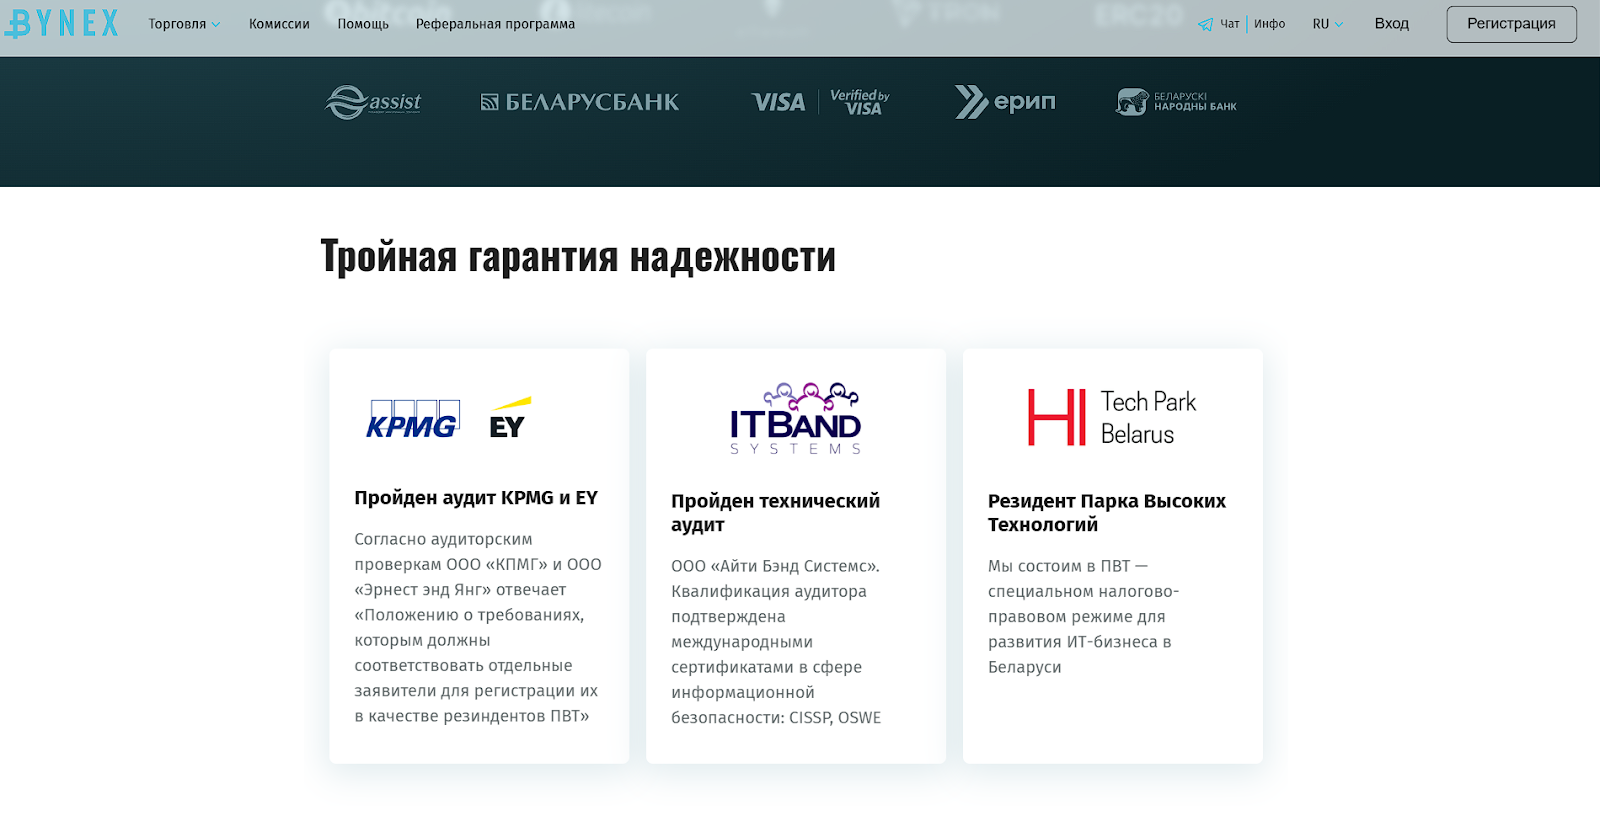The height and width of the screenshot is (821, 1600).
Task: Open the Чат link
Action: 1230,24
